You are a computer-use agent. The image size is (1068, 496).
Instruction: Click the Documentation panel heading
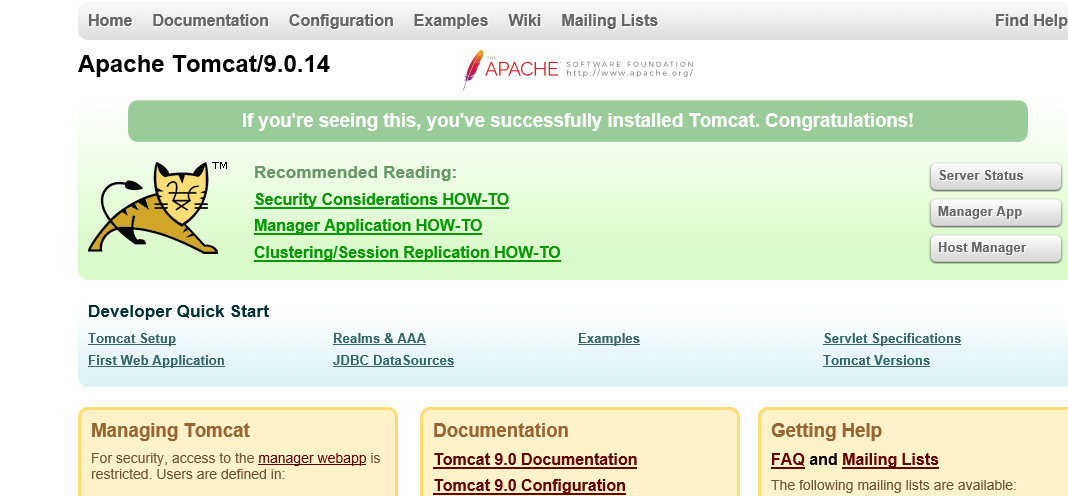coord(501,431)
